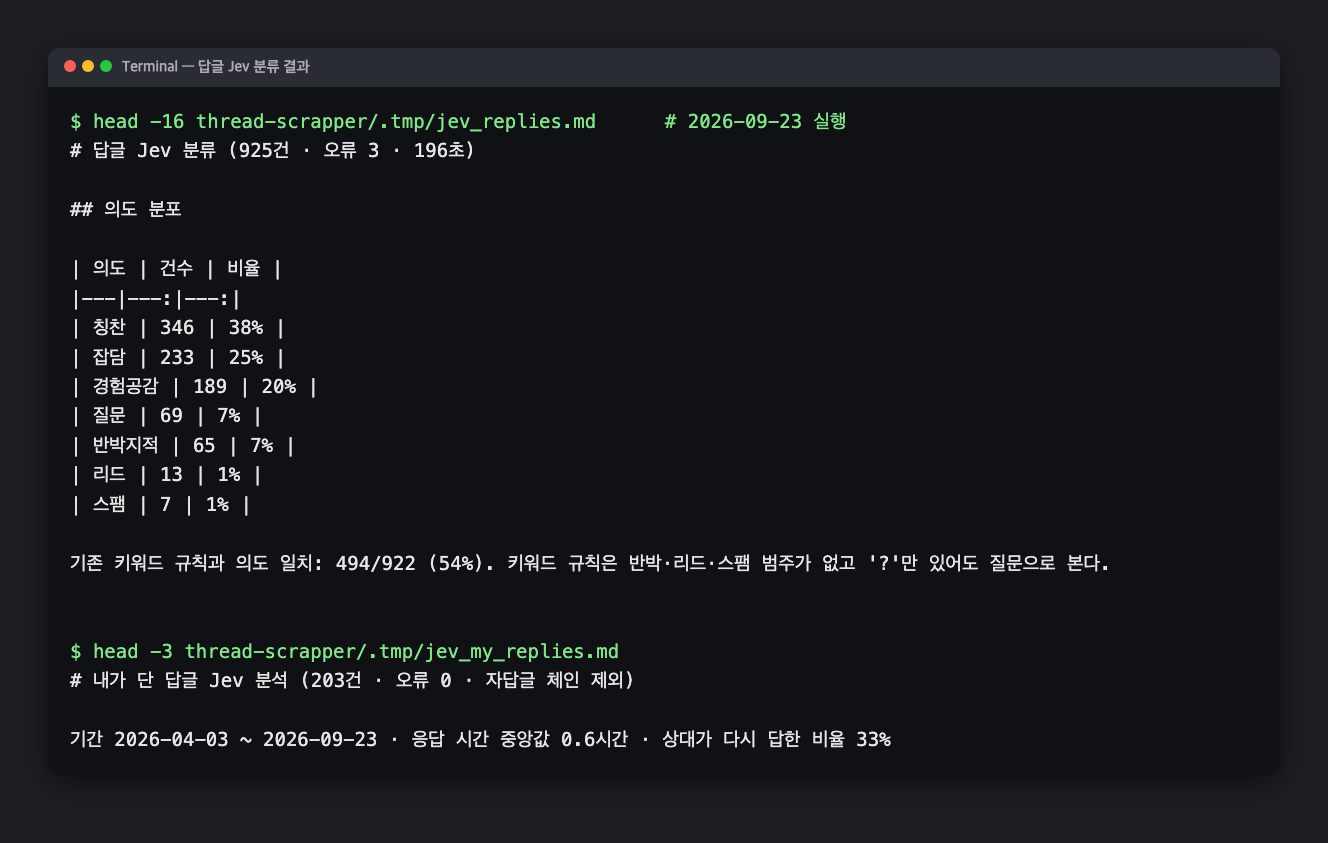Click the '스팸 | 7 | 1%' row
The width and height of the screenshot is (1328, 843).
pos(160,505)
